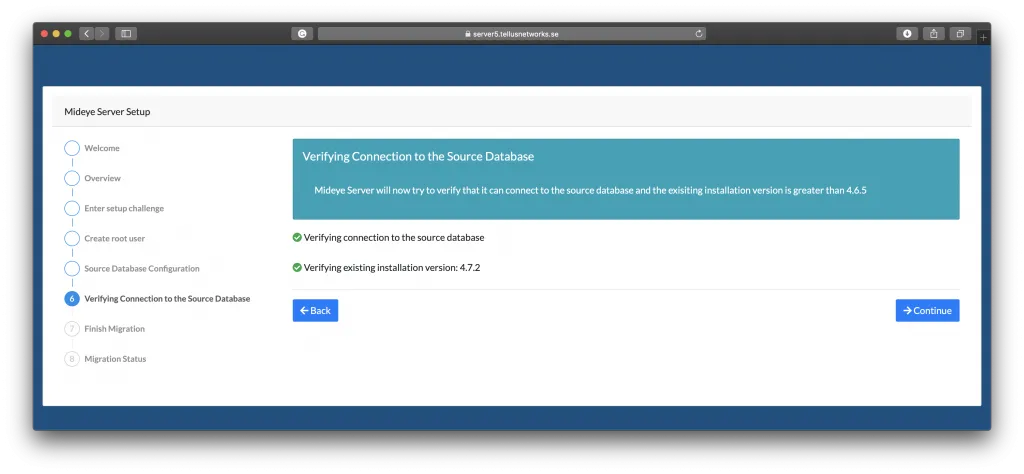
Task: Click the blue panel heading Verifying Connection
Action: (418, 157)
